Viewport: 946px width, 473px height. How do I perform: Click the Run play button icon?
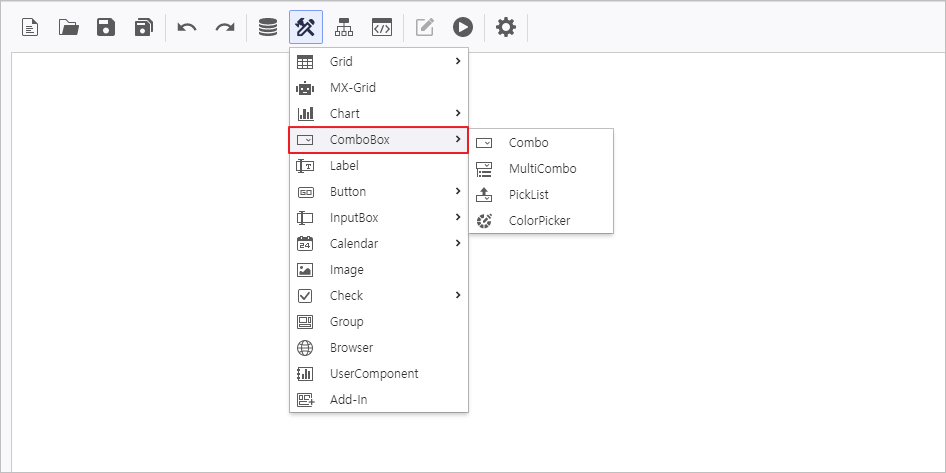[462, 28]
